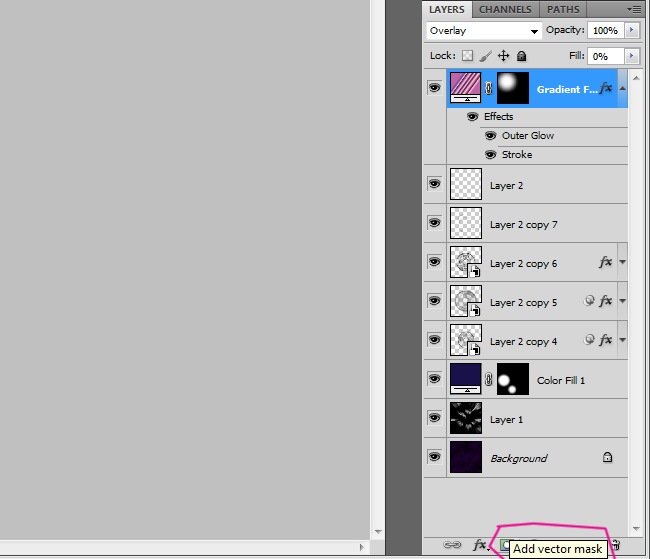Hide the Stroke effect
The width and height of the screenshot is (650, 559).
pos(490,155)
